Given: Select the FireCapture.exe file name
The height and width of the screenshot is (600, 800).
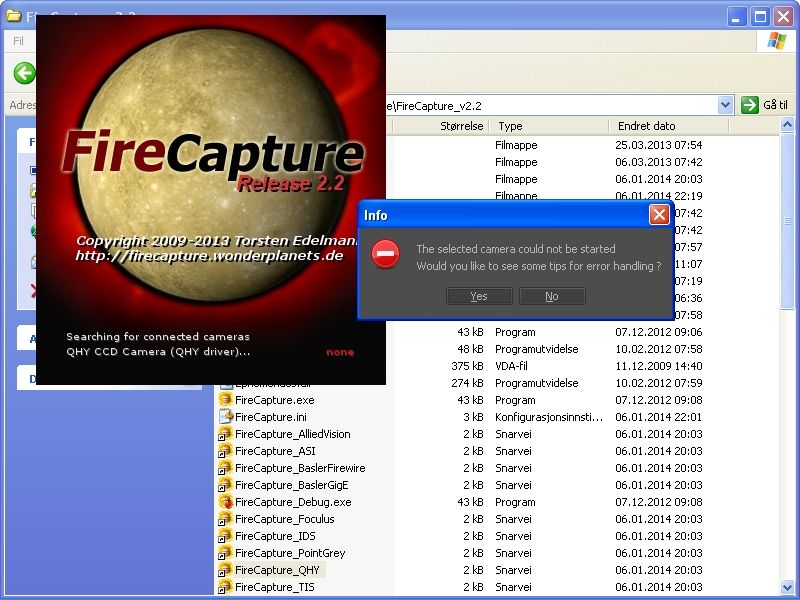Looking at the screenshot, I should coord(274,400).
